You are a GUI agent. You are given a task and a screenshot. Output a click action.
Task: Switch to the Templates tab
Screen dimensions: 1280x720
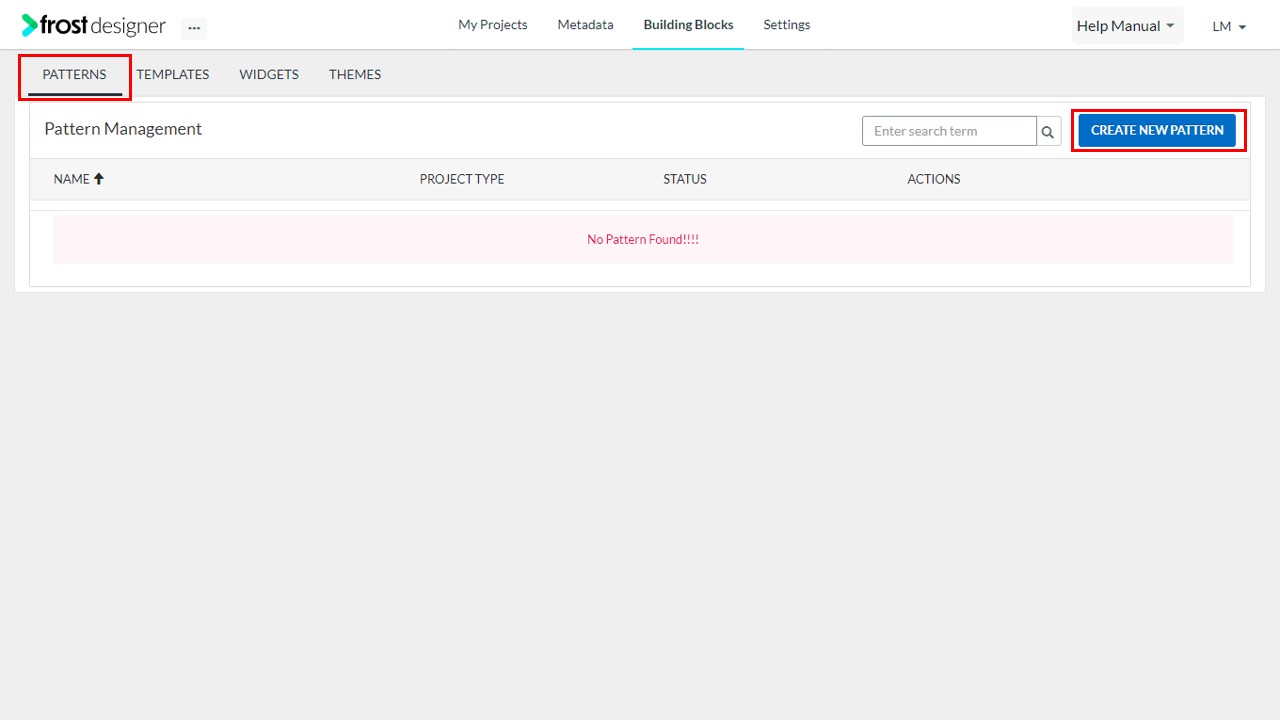coord(173,75)
